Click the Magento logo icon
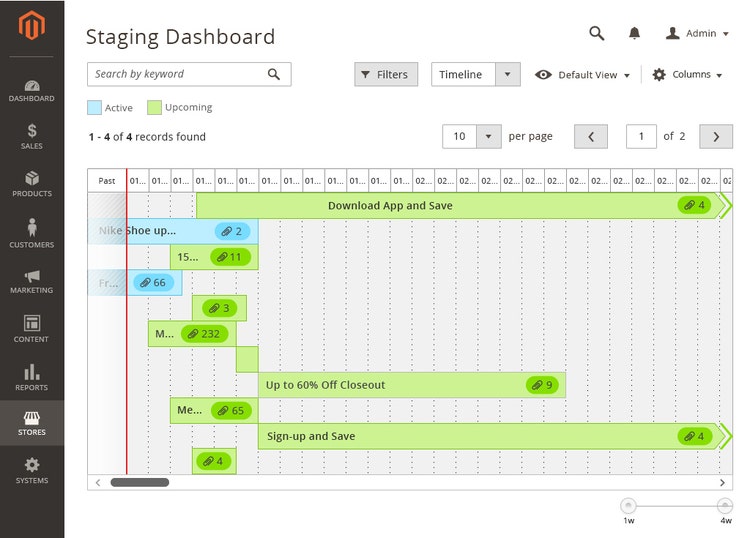Image resolution: width=750 pixels, height=538 pixels. tap(32, 27)
